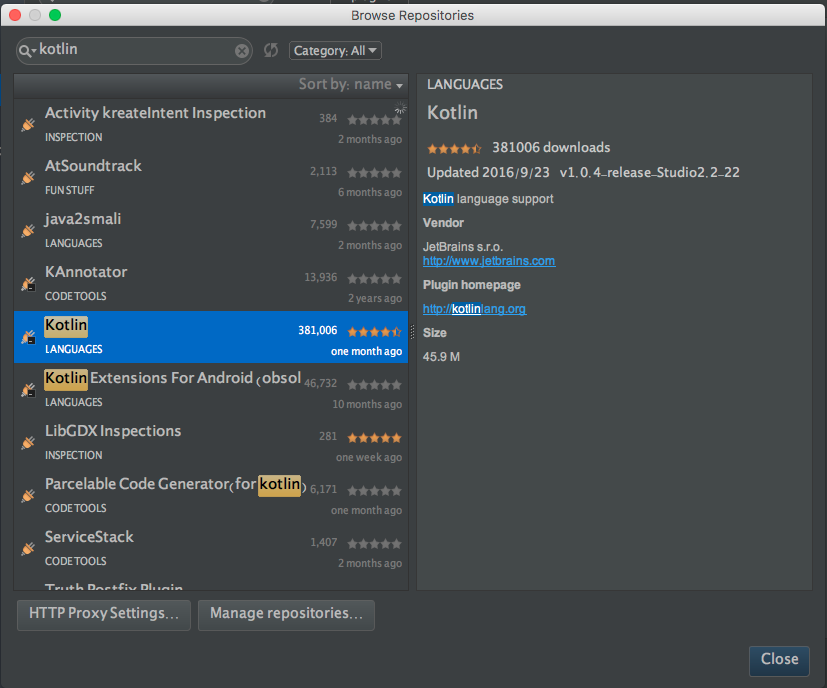This screenshot has height=688, width=827.
Task: Click the star rating of ServiceStack
Action: click(374, 543)
